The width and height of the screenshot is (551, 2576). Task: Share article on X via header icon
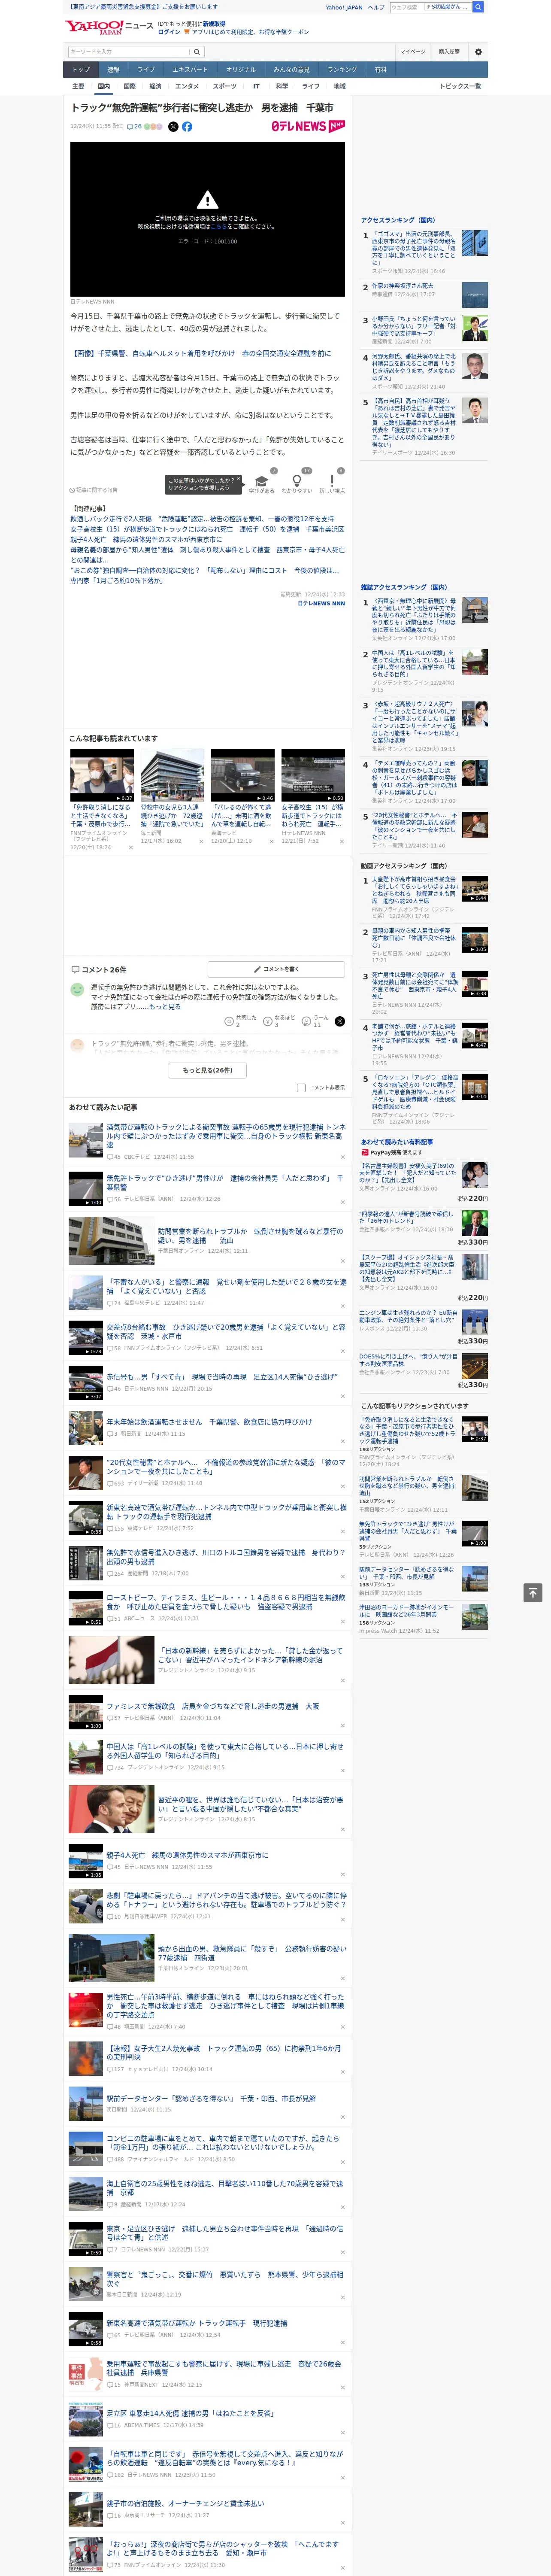[173, 127]
